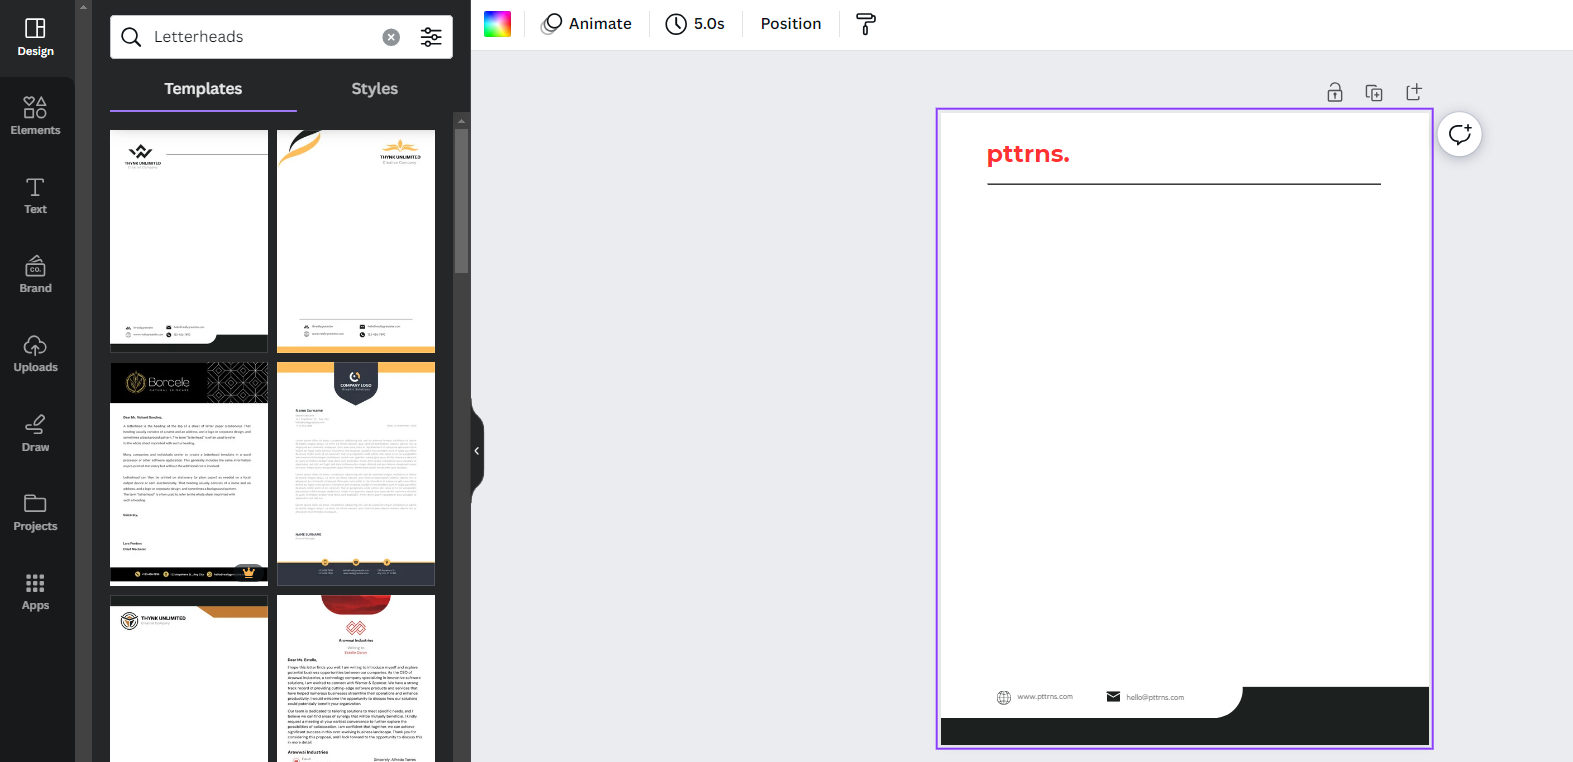Viewport: 1573px width, 762px height.
Task: Collapse the side panel with arrow handle
Action: (477, 451)
